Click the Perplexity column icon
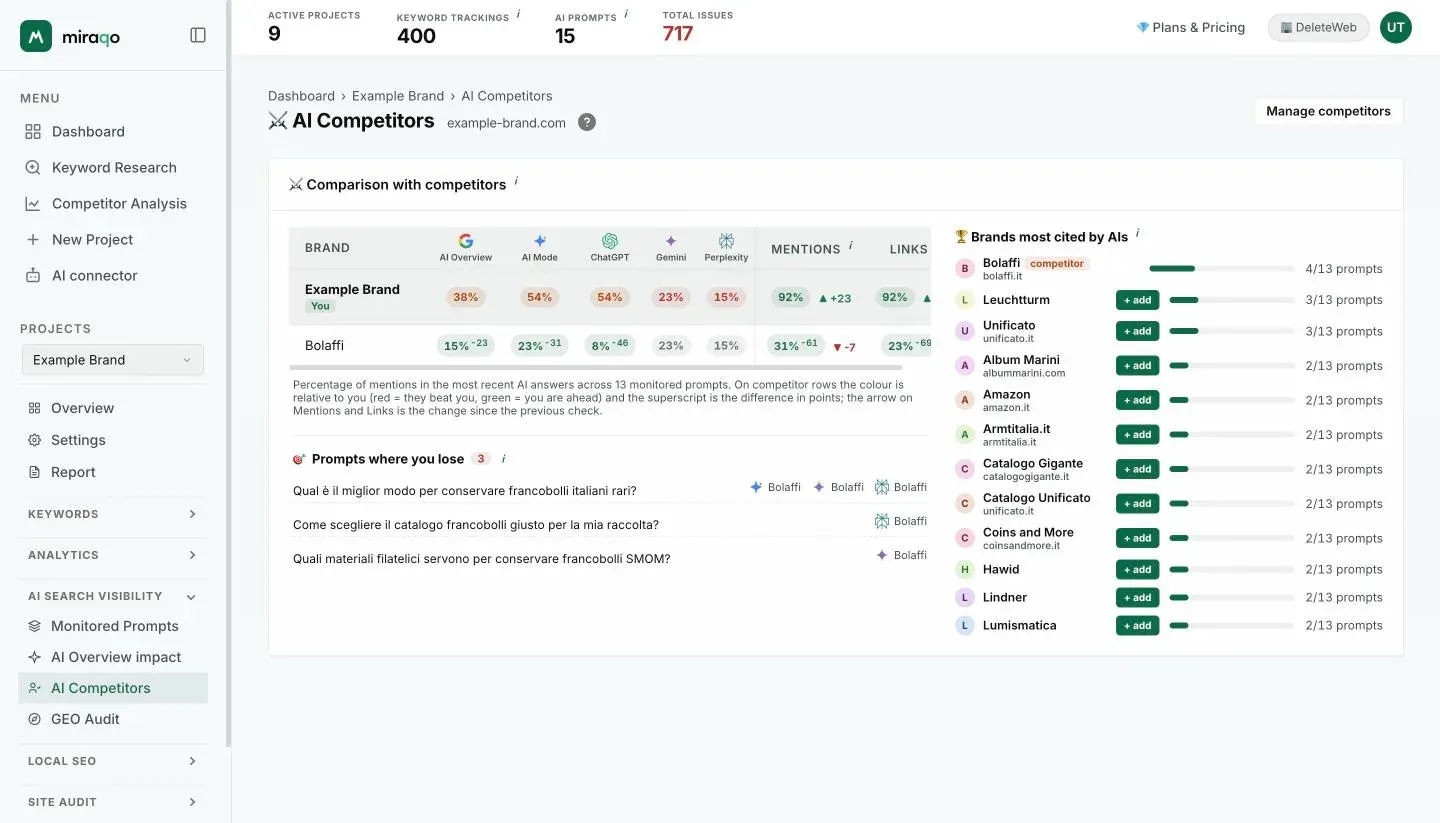1440x823 pixels. point(726,241)
